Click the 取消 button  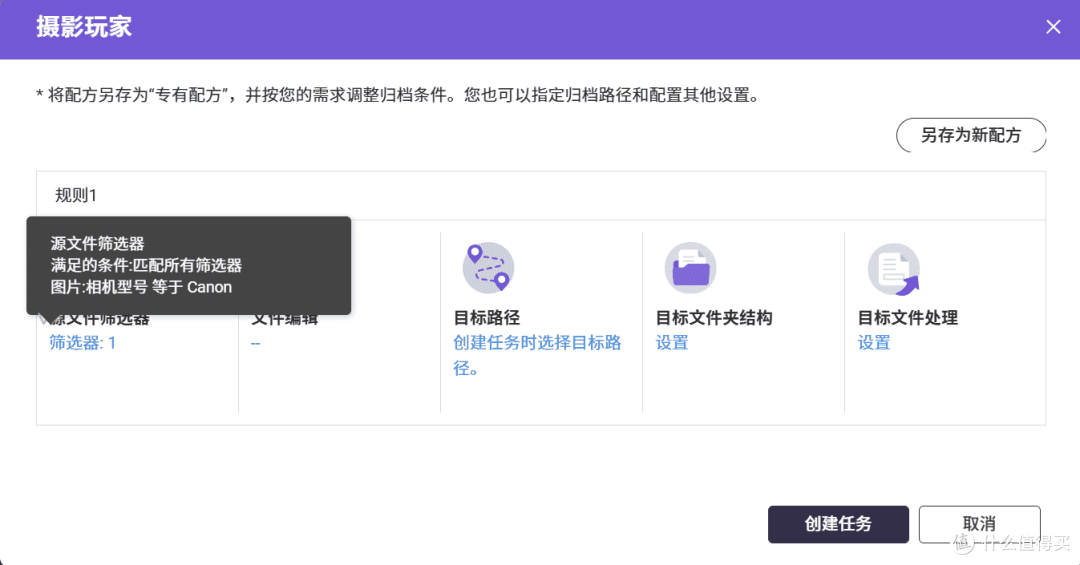click(979, 524)
